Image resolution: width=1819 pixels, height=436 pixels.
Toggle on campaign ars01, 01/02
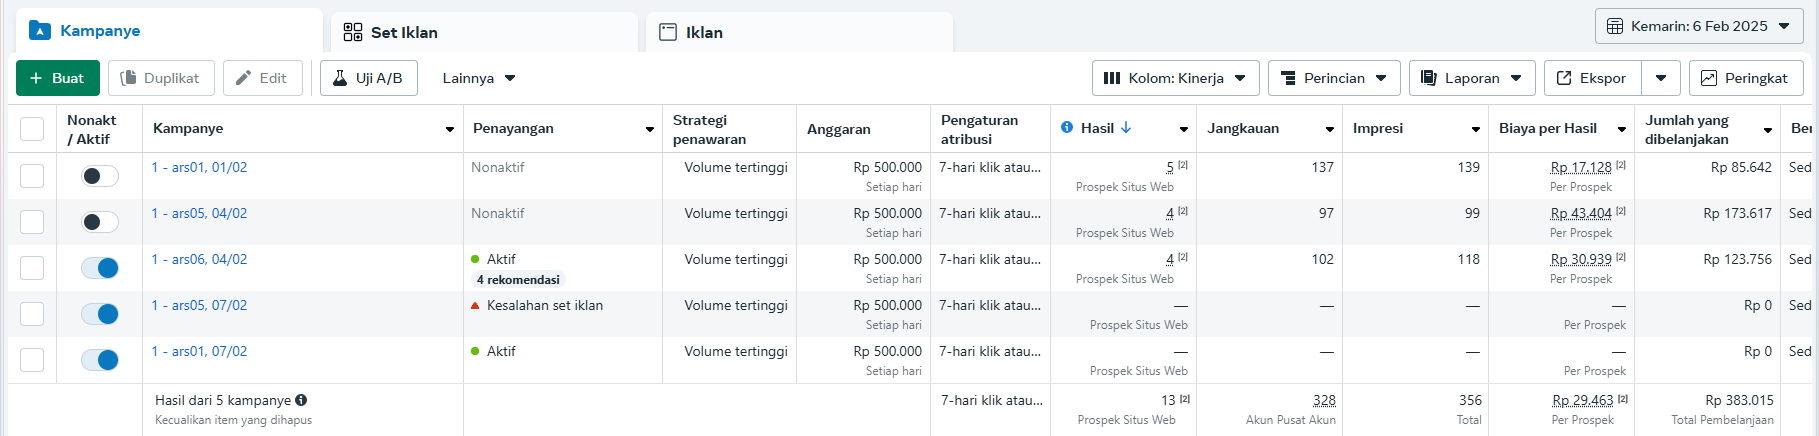point(100,176)
